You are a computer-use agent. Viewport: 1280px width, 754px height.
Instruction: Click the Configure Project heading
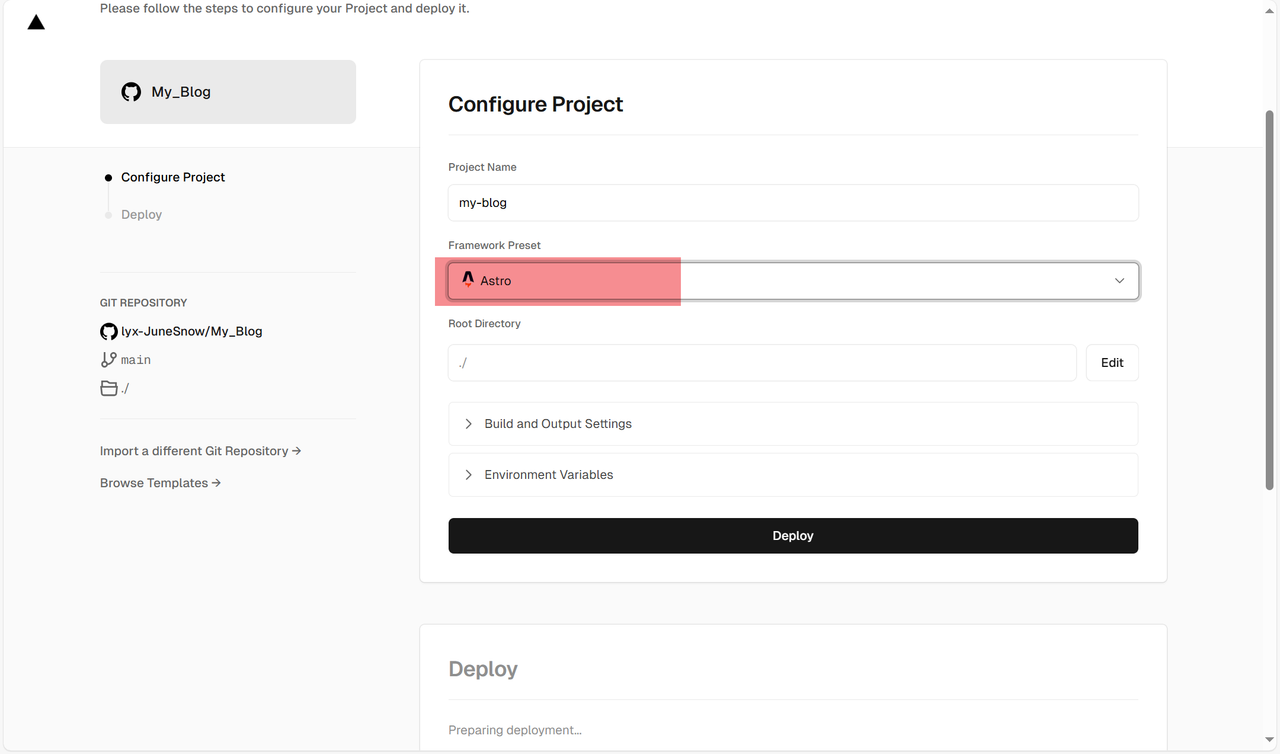535,104
